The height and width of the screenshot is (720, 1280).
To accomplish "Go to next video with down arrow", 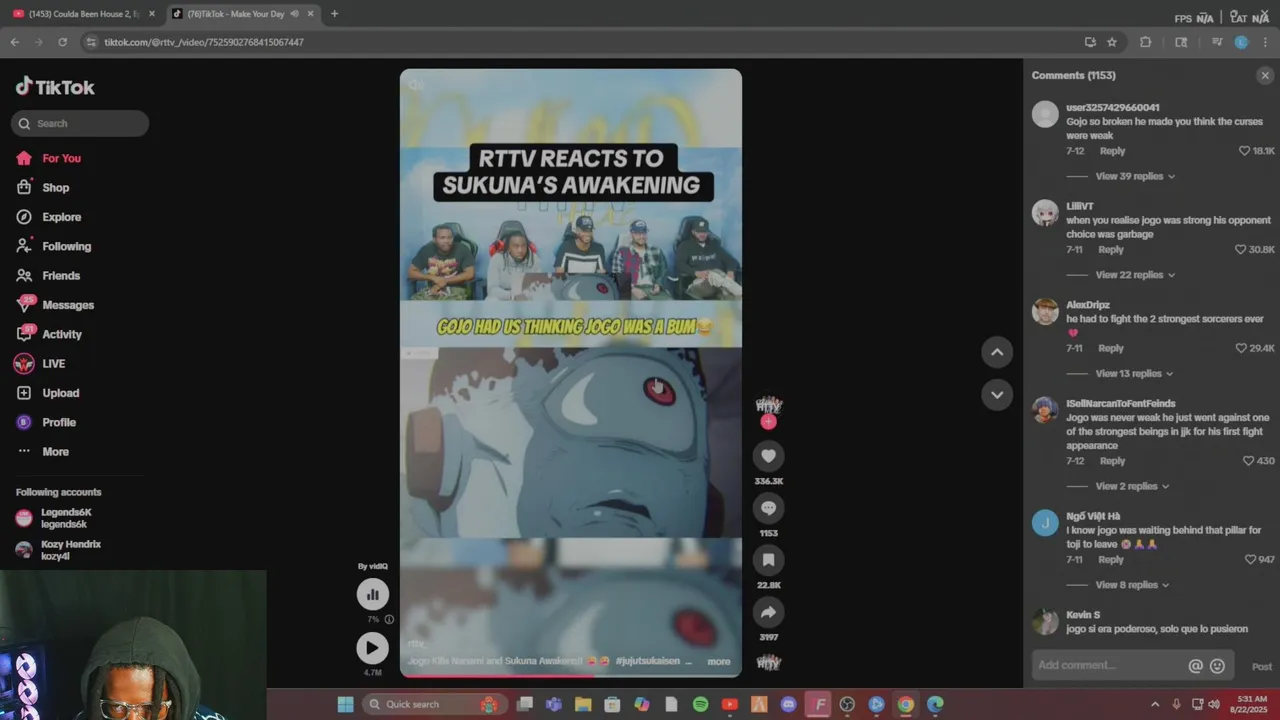I will tap(997, 395).
